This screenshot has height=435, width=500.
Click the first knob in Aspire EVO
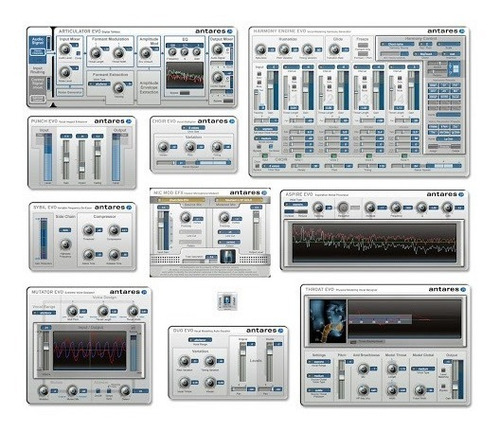(x=318, y=208)
